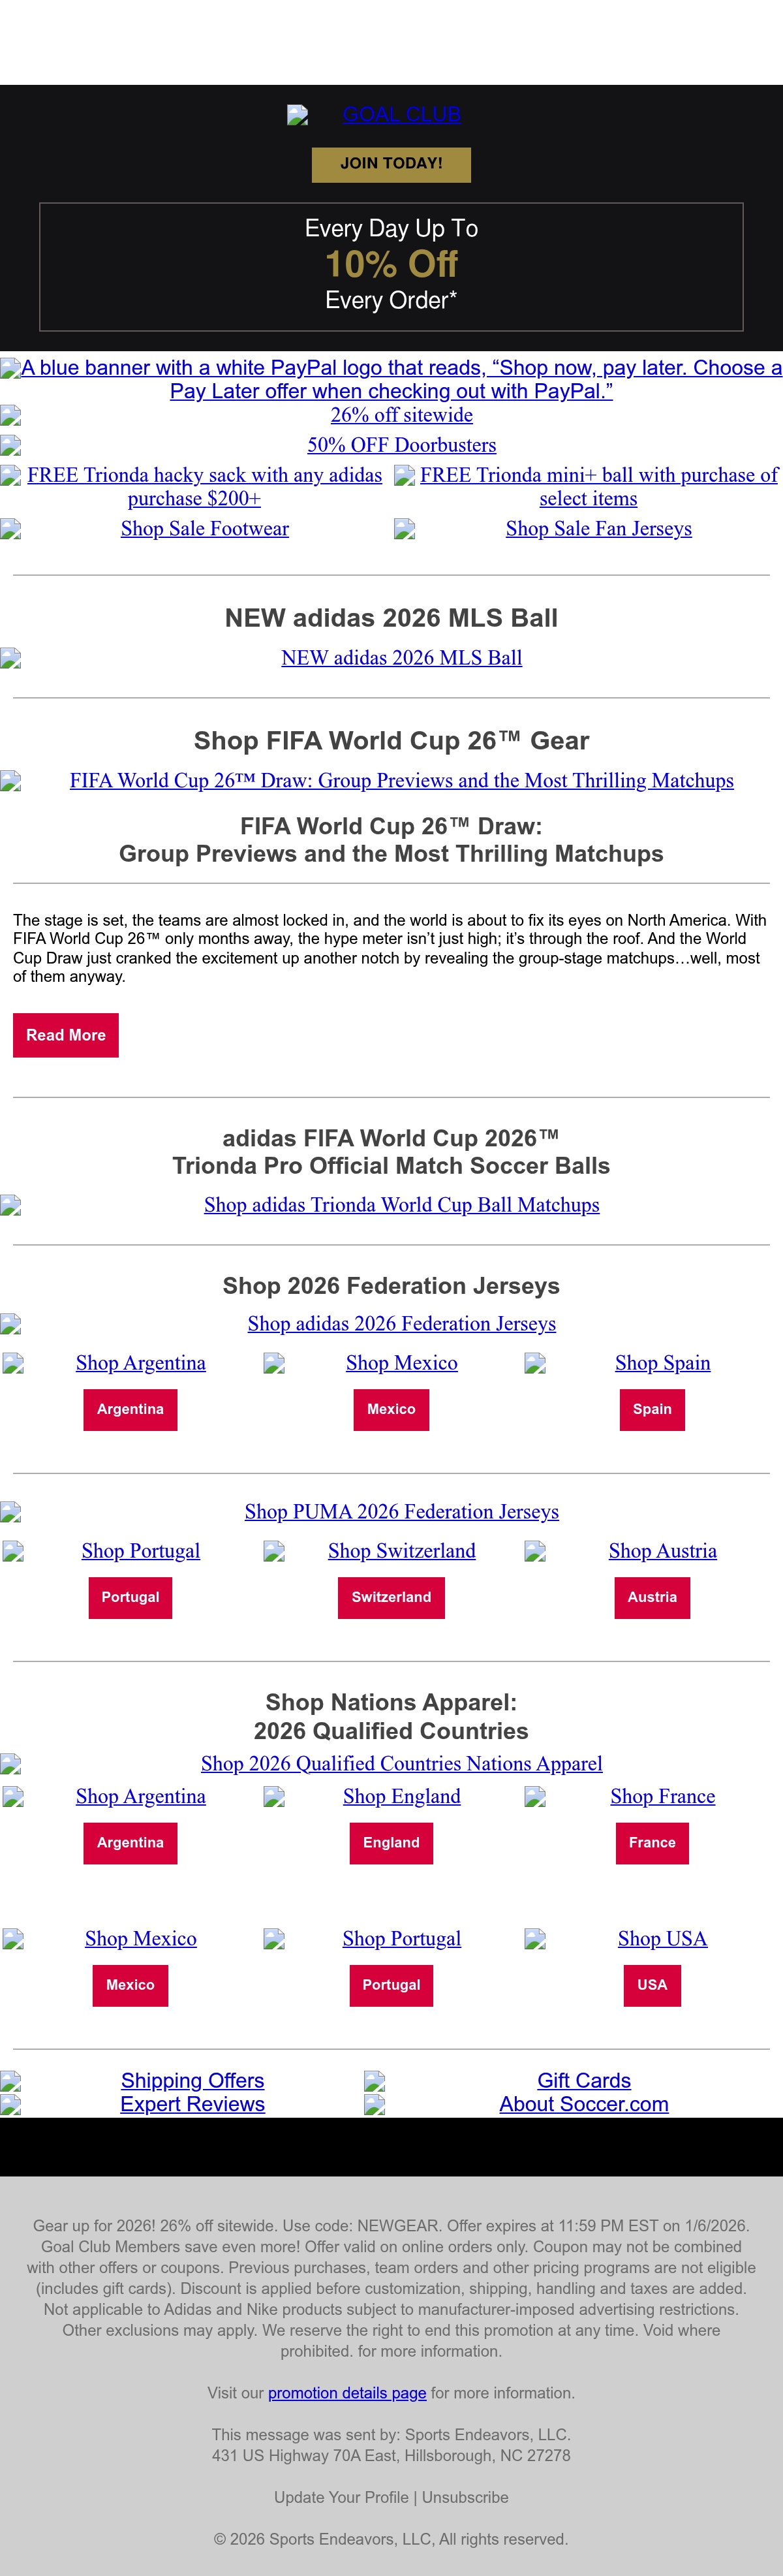This screenshot has height=2576, width=783.
Task: Click the Read More button
Action: coord(66,1035)
